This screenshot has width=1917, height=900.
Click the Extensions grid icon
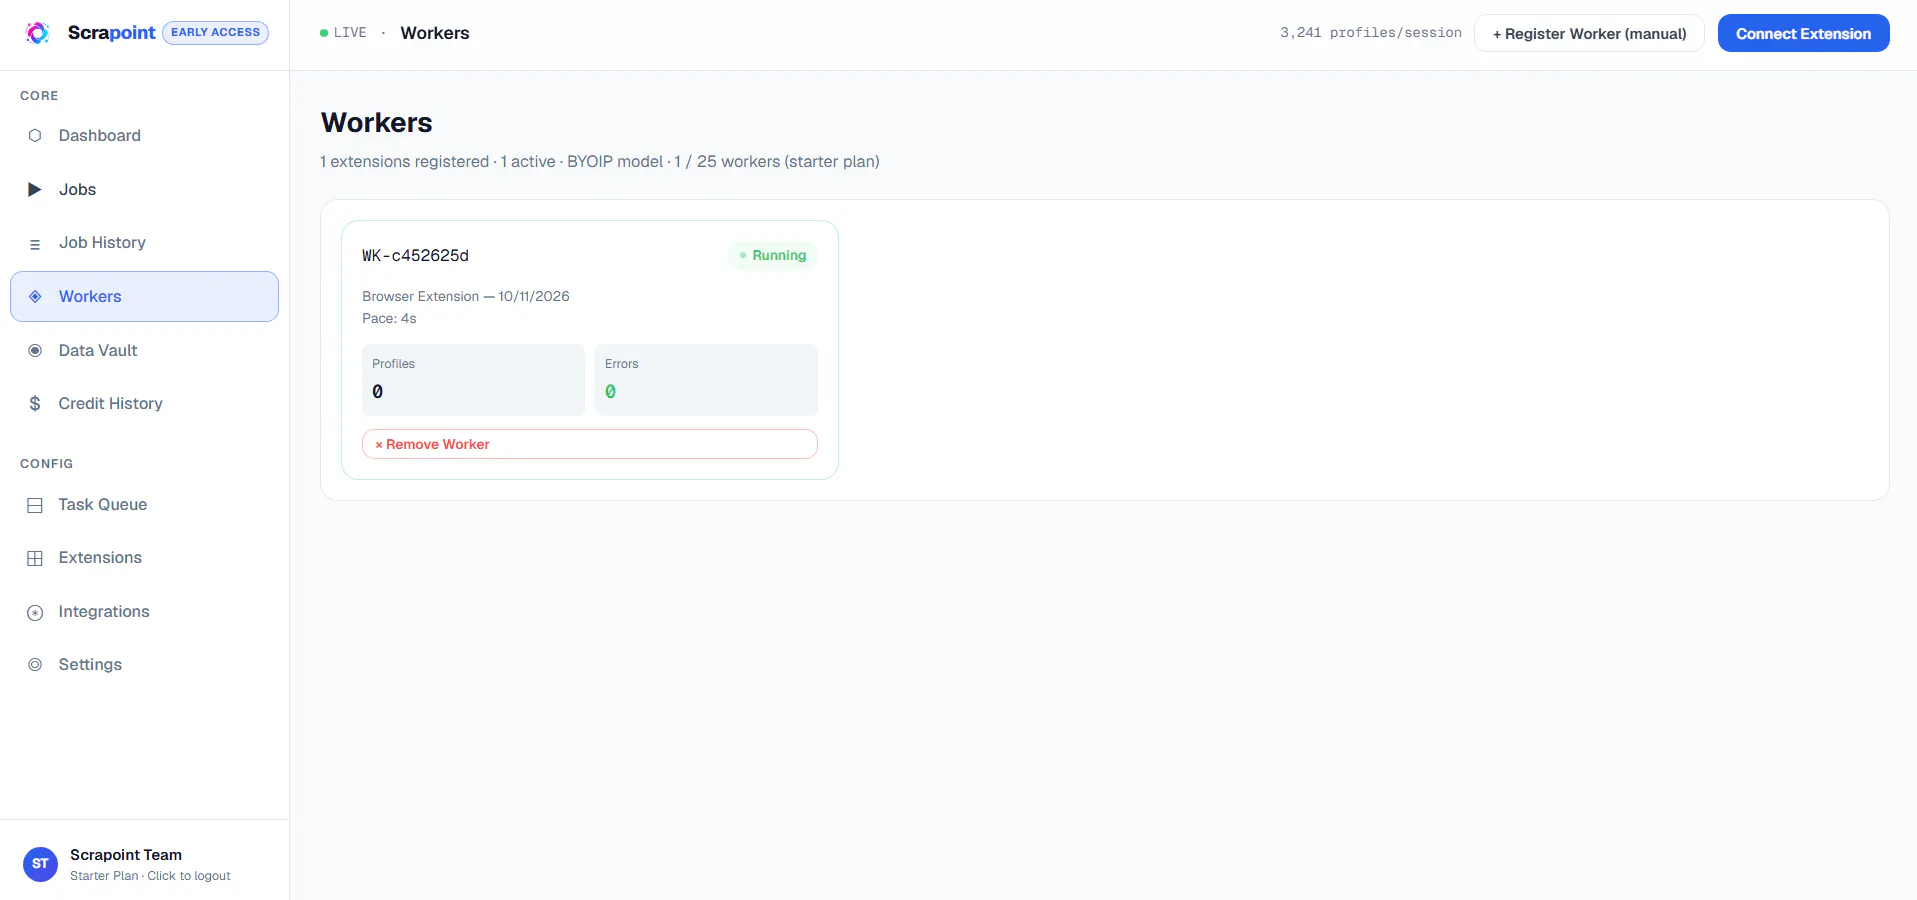(35, 559)
